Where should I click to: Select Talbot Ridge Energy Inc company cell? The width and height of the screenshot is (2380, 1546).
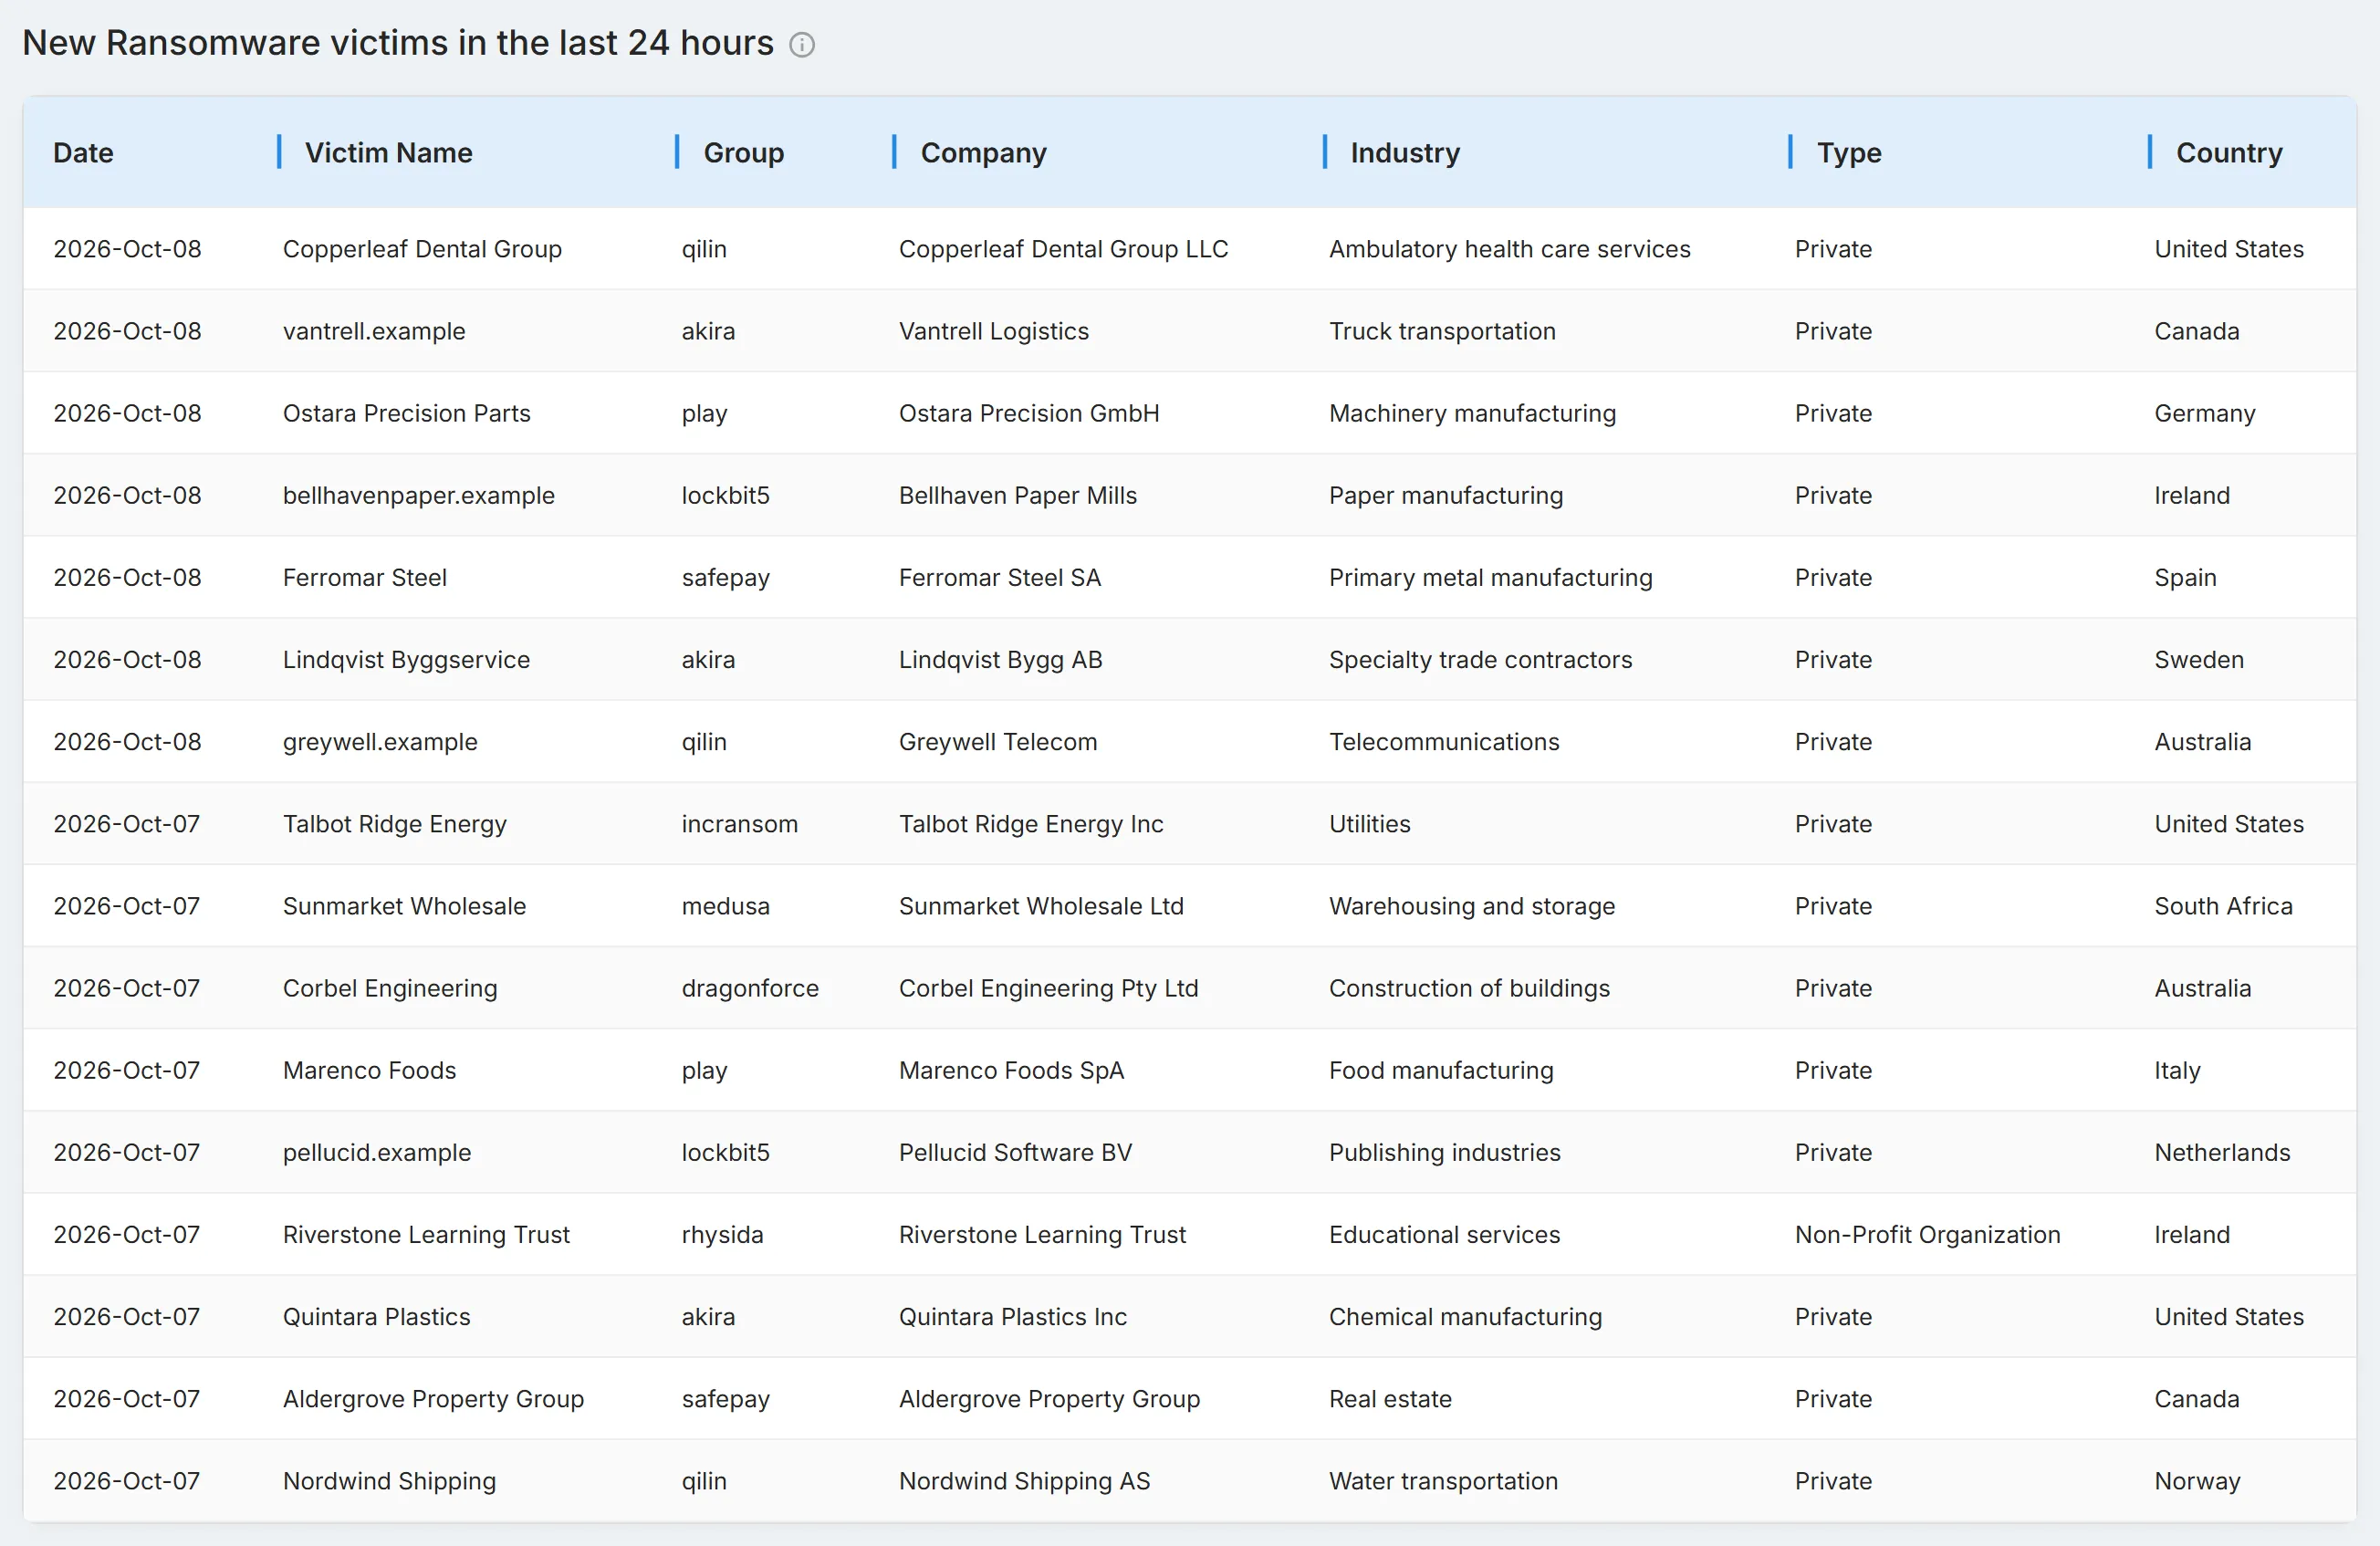click(1031, 824)
